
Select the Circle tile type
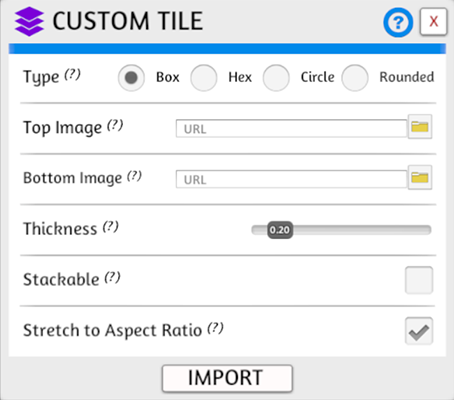tap(276, 78)
